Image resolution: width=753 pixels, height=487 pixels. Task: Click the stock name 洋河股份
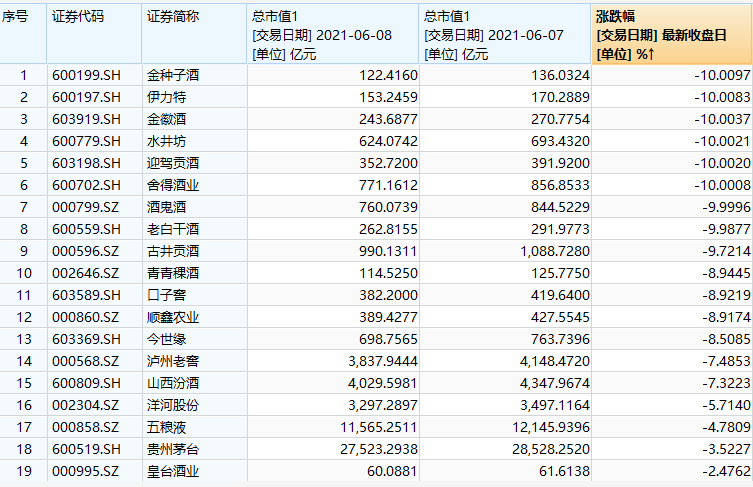pos(173,405)
